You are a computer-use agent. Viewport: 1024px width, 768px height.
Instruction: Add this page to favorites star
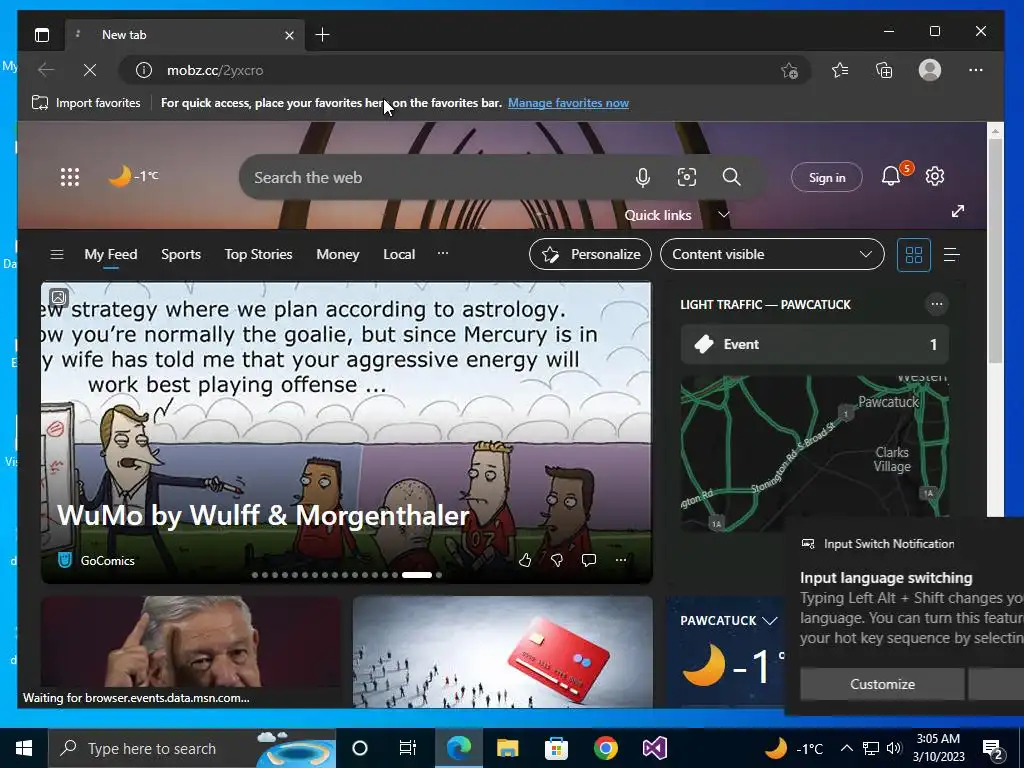[790, 70]
